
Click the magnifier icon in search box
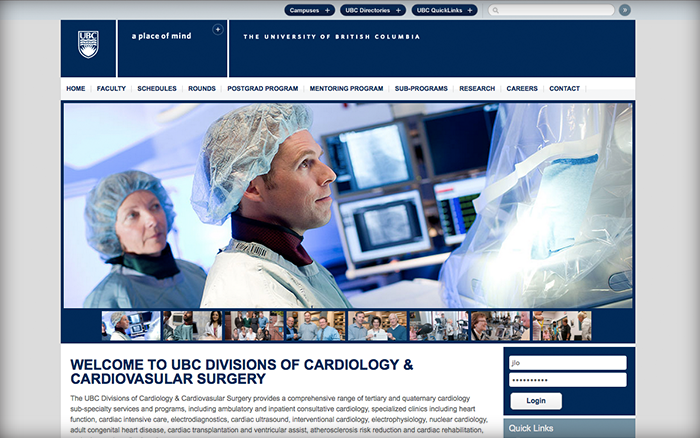[x=496, y=10]
